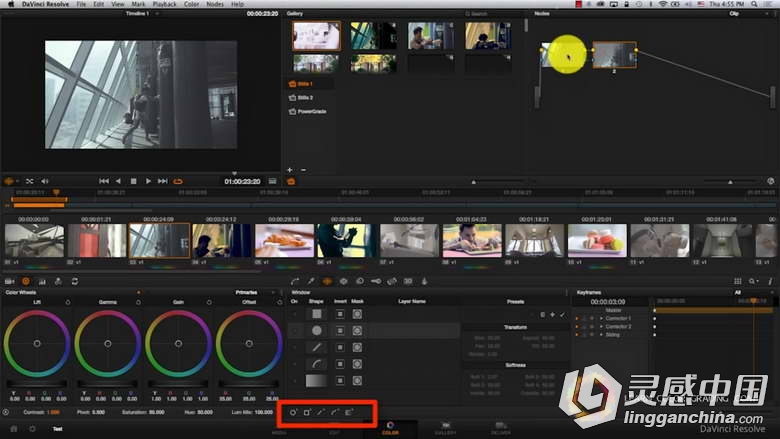Open the Camera Raw palette icon
Image resolution: width=780 pixels, height=439 pixels.
(9, 281)
